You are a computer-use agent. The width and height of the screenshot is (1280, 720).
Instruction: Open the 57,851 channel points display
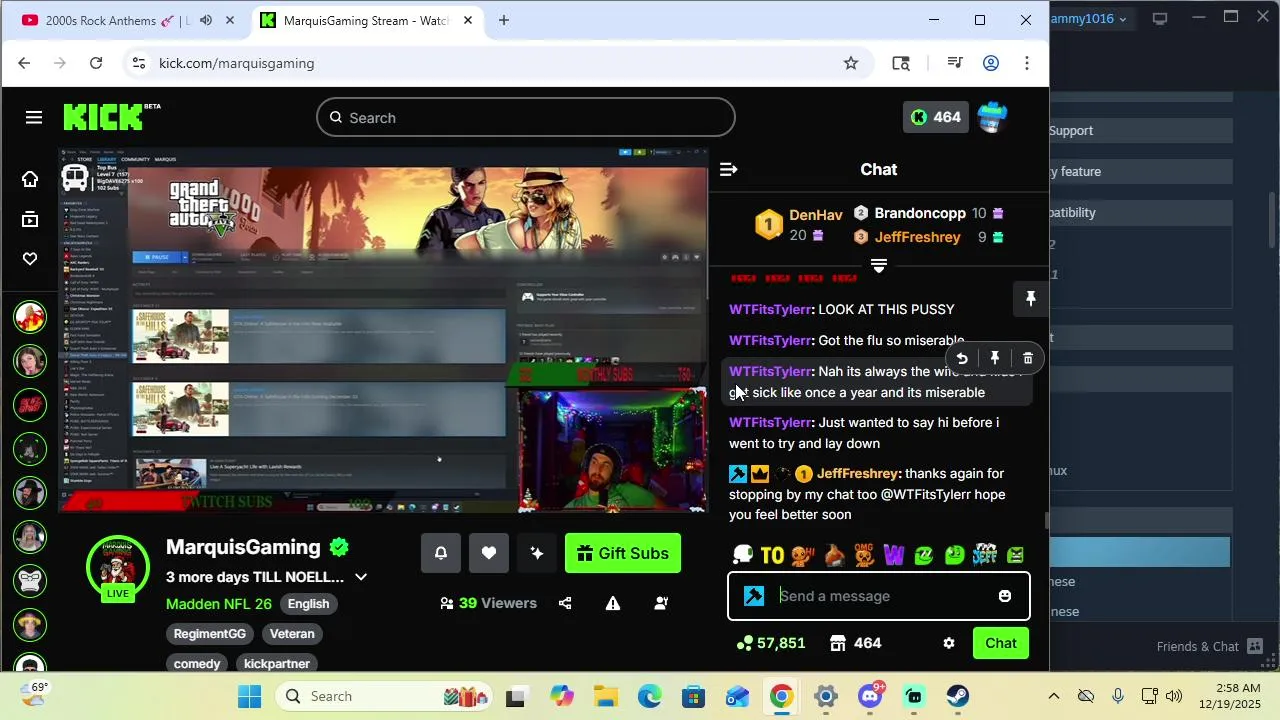pos(770,643)
